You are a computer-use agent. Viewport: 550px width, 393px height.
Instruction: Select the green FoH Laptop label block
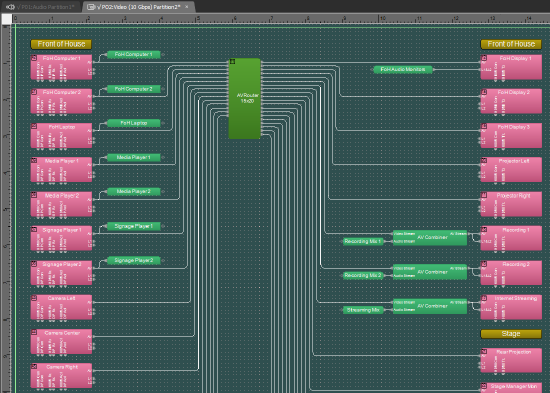point(134,123)
